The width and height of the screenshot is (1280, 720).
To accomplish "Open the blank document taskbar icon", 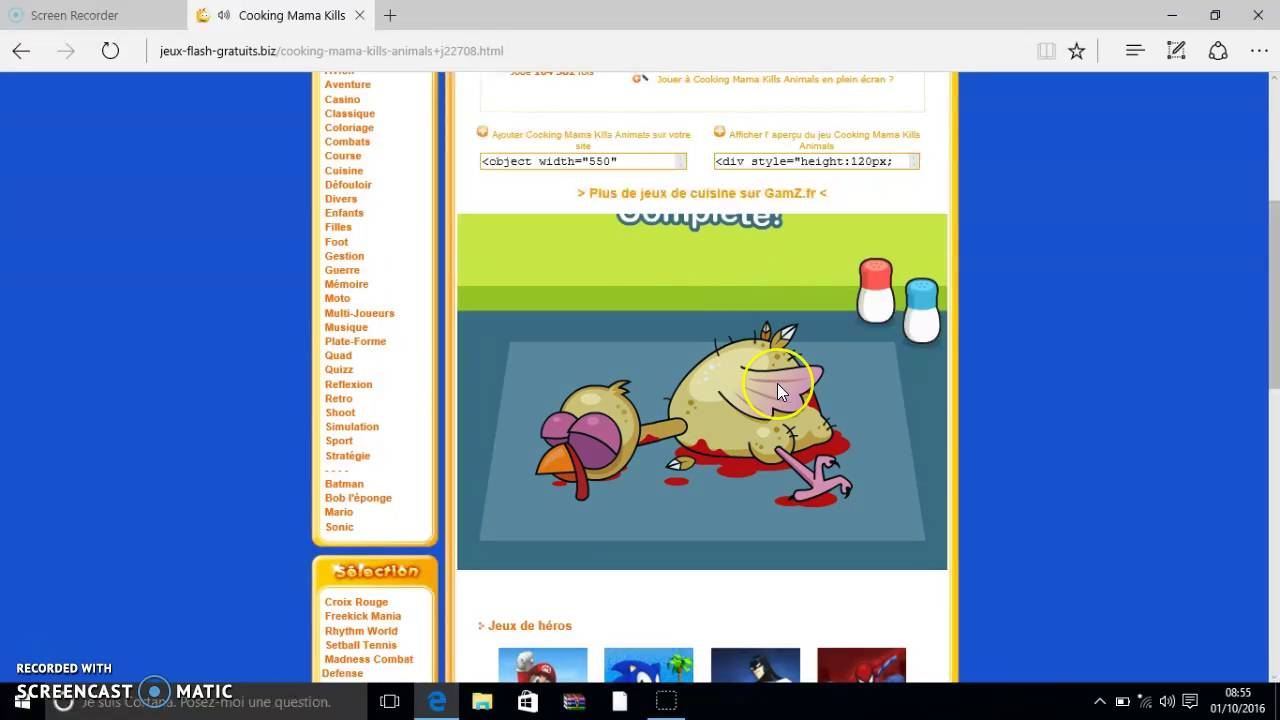I will point(620,702).
